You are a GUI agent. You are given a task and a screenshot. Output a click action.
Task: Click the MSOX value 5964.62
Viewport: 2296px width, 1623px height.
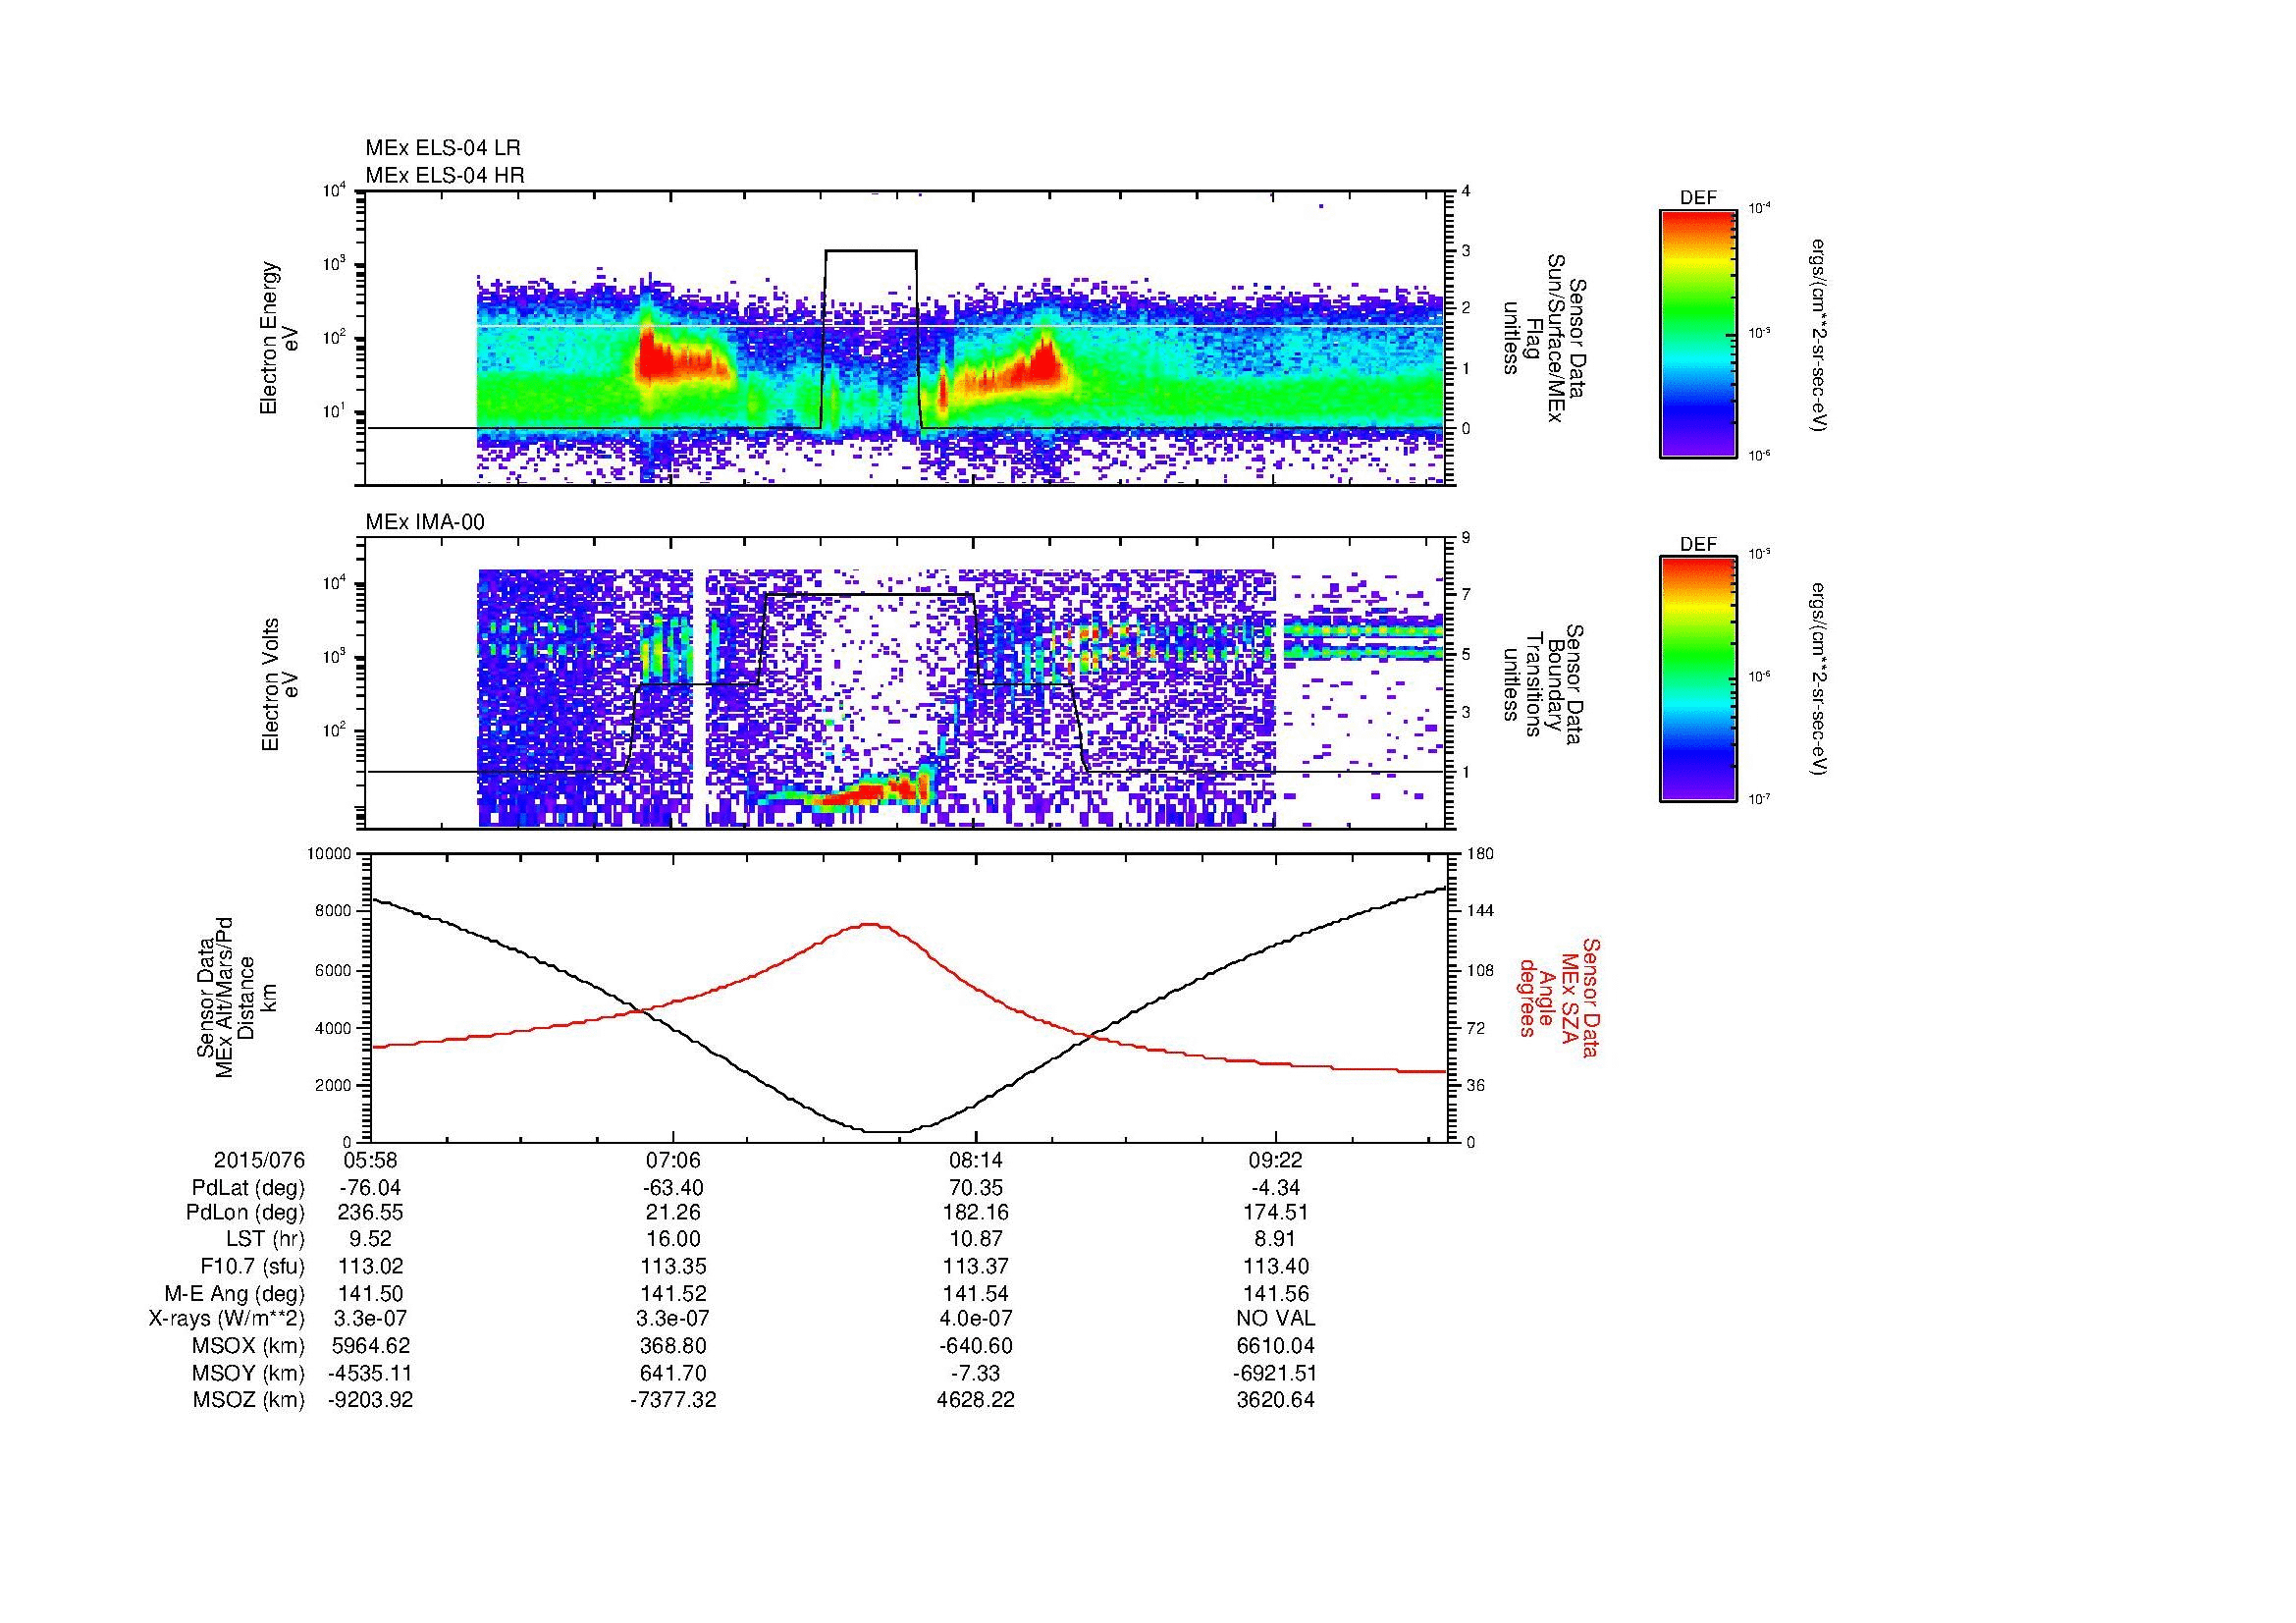[x=371, y=1346]
